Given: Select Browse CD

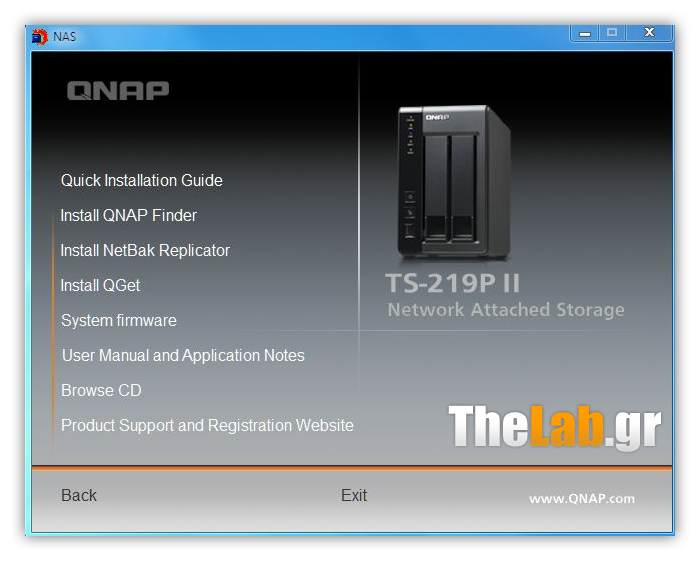Looking at the screenshot, I should (x=101, y=391).
